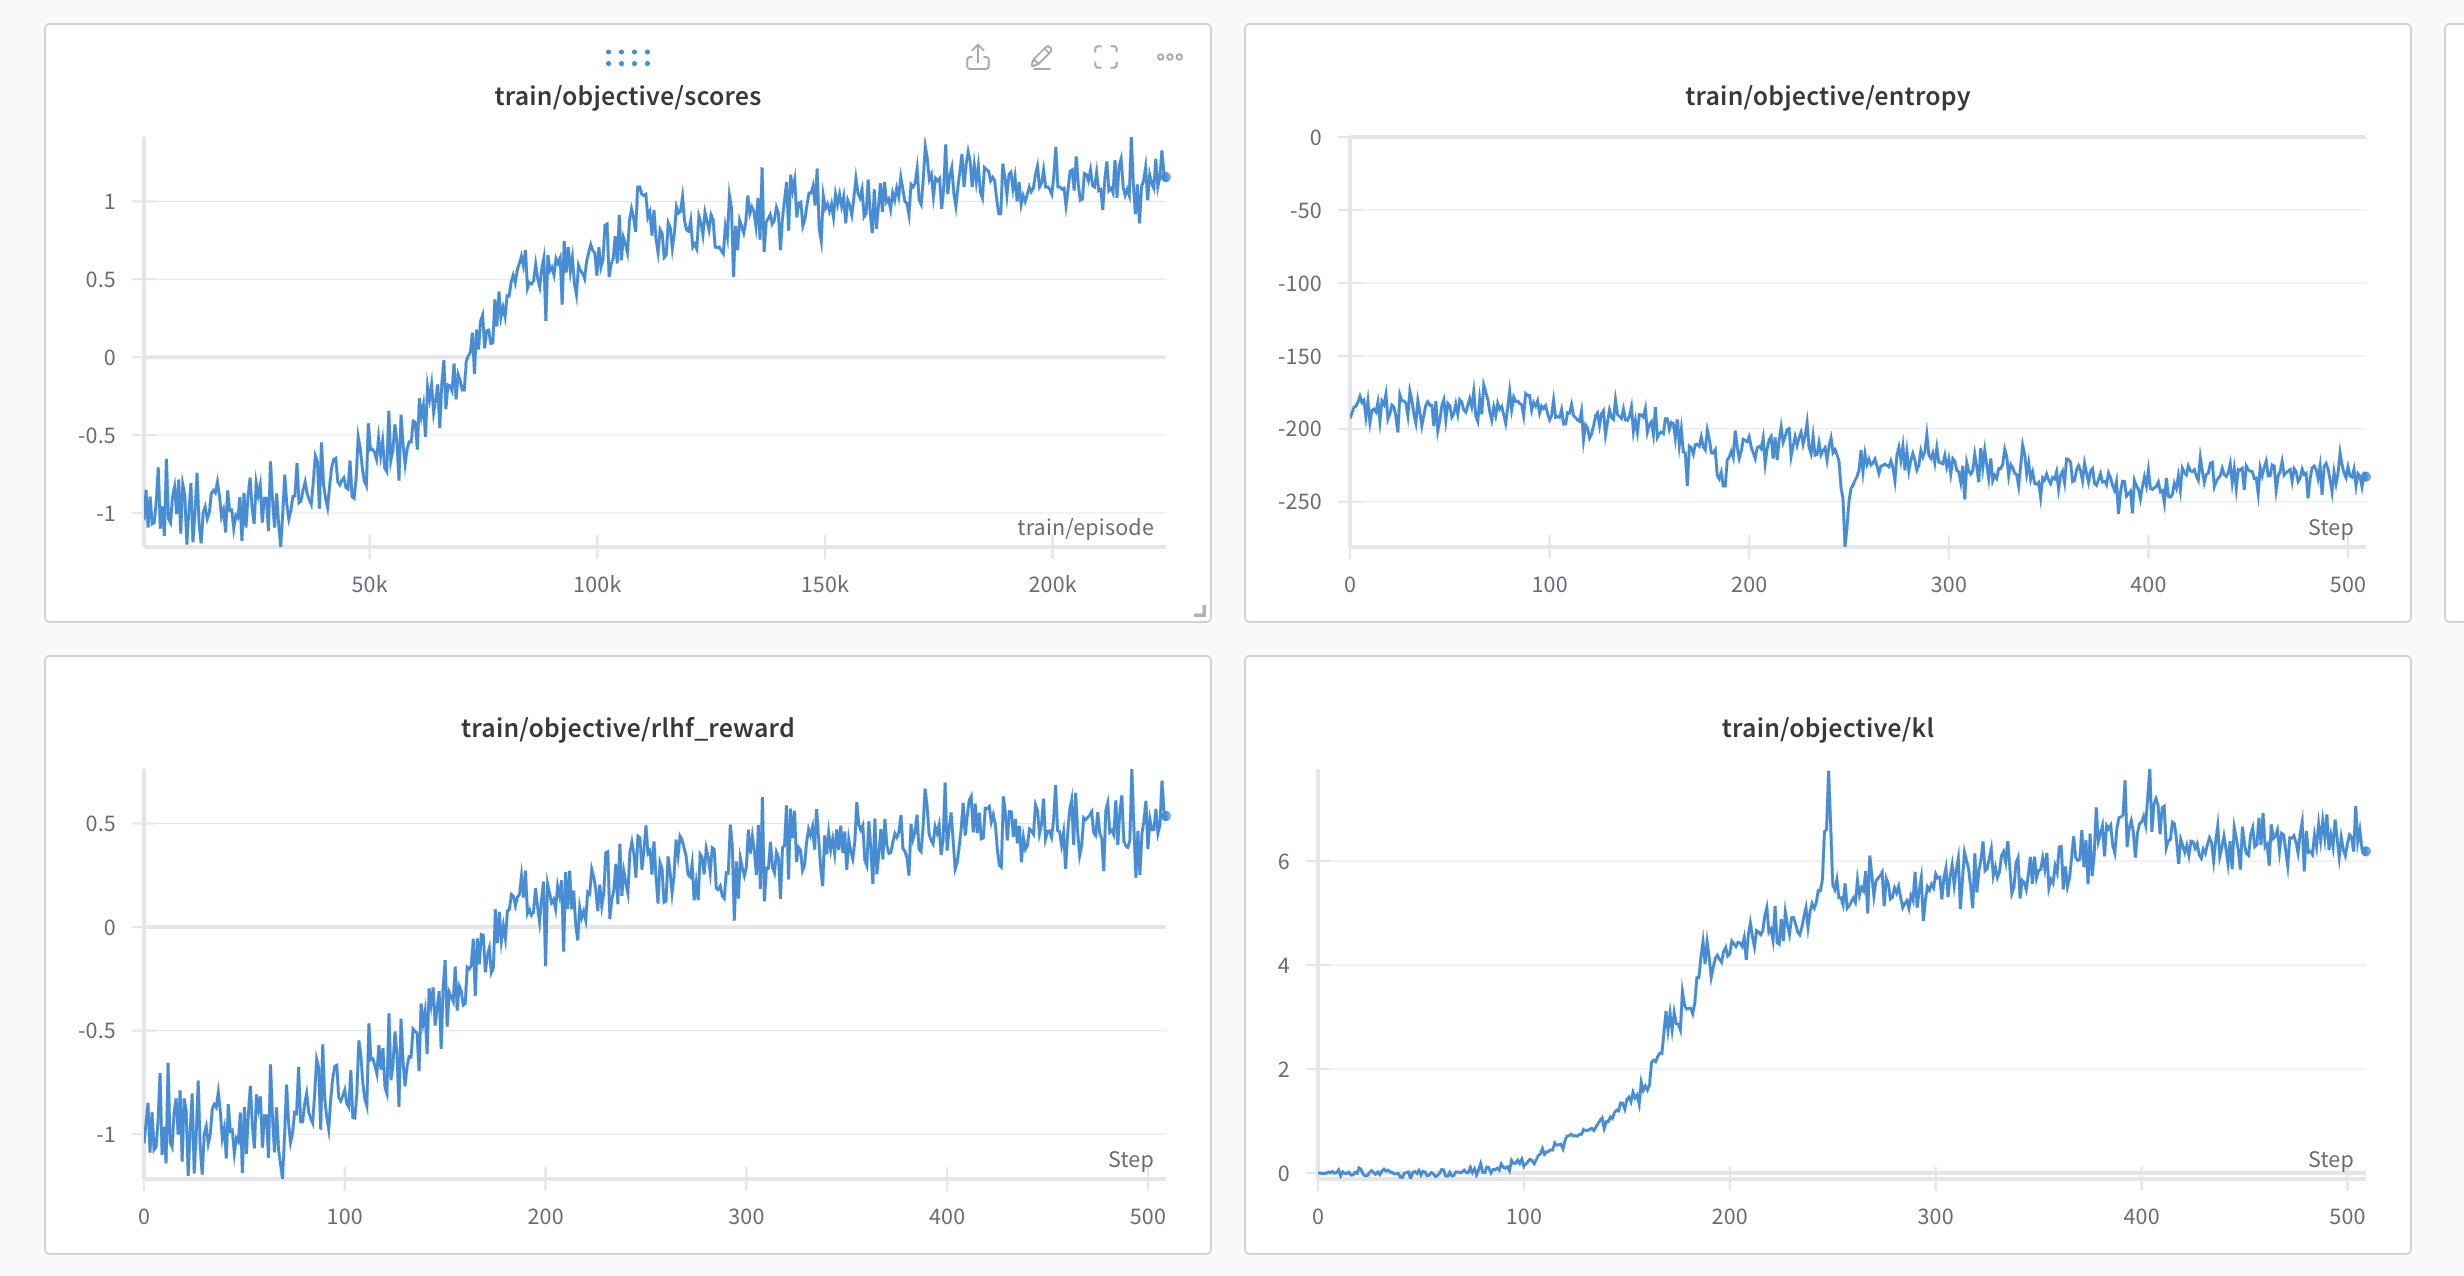Grab the dotted drag handle above scores title
The height and width of the screenshot is (1276, 2464).
point(628,58)
